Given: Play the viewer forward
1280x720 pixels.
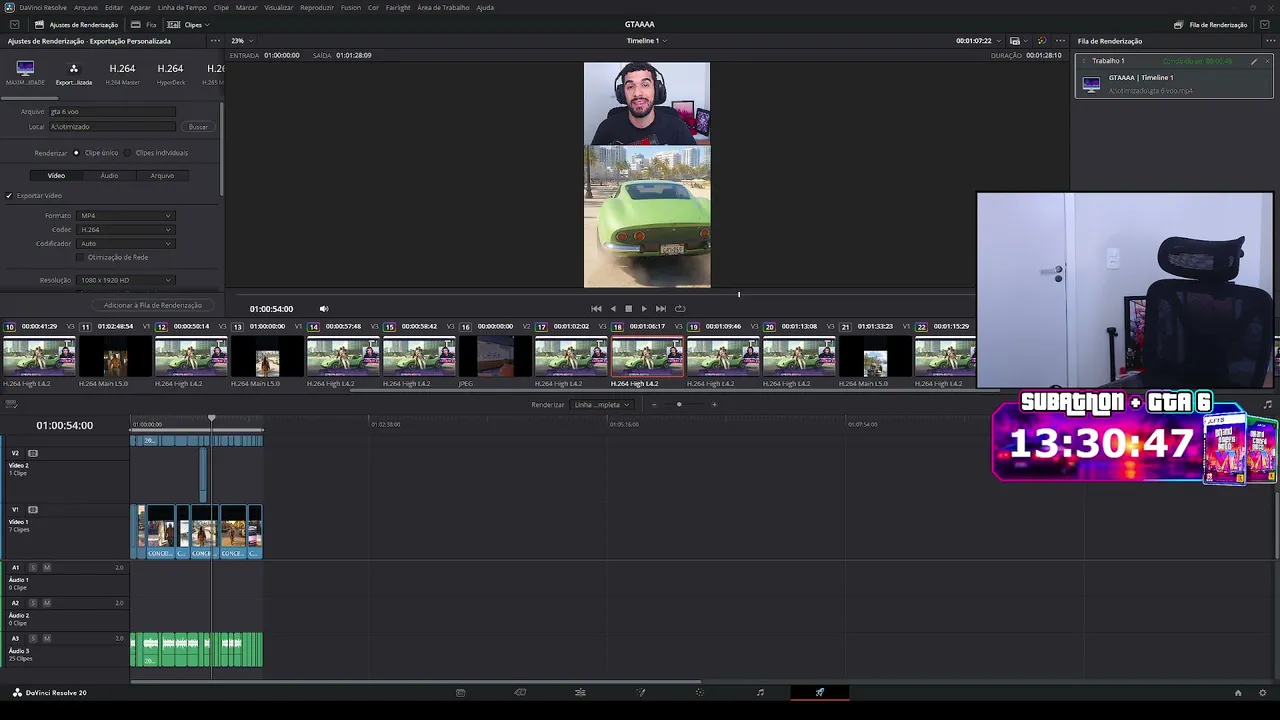Looking at the screenshot, I should coord(643,309).
